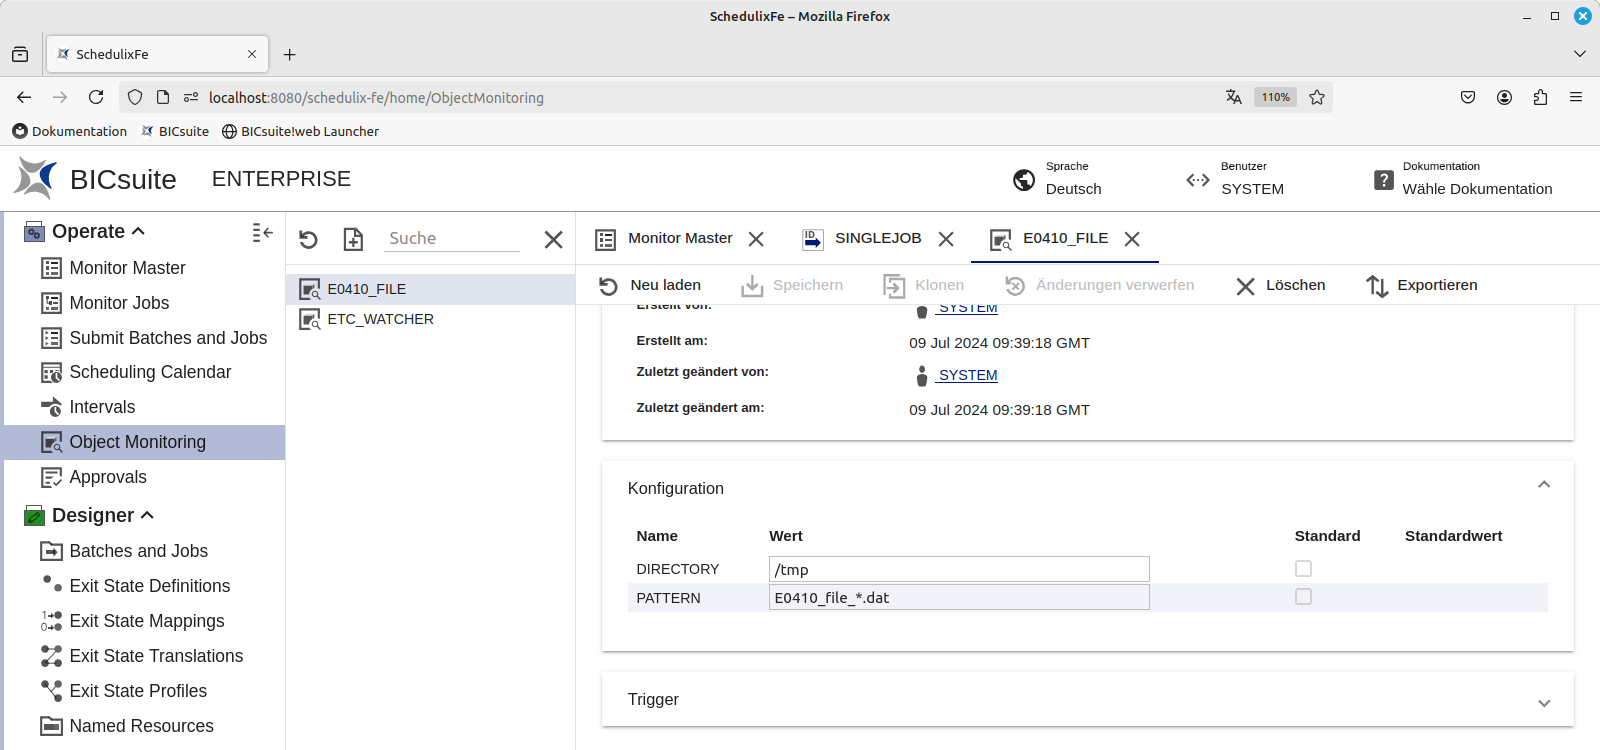Switch to the SINGLEJOB tab

[878, 238]
